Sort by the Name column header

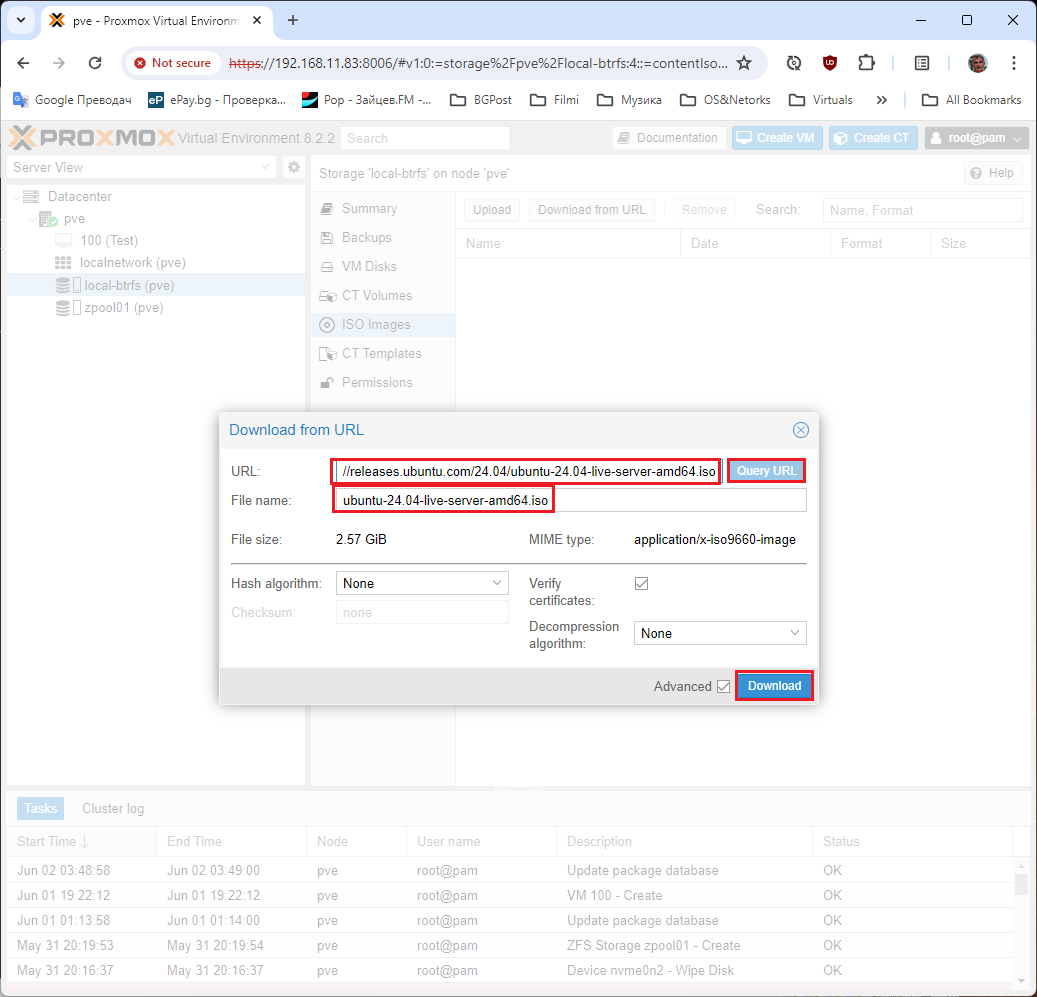click(x=568, y=243)
